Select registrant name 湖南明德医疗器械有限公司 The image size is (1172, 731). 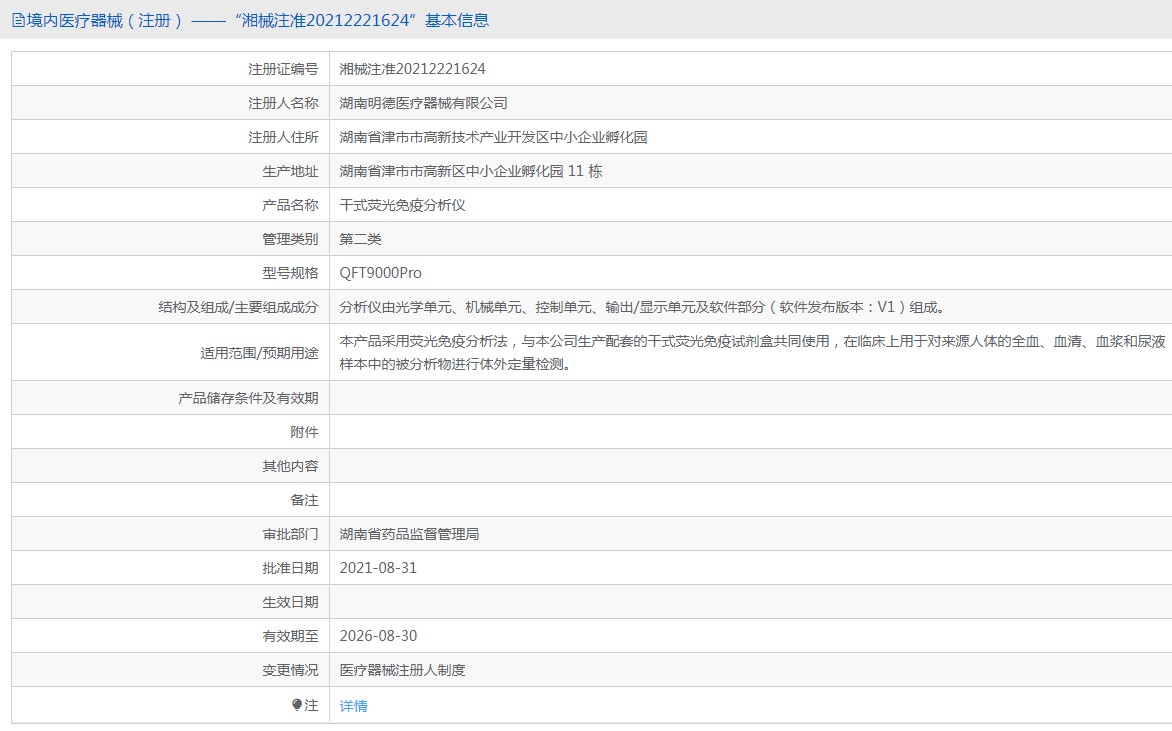(424, 103)
